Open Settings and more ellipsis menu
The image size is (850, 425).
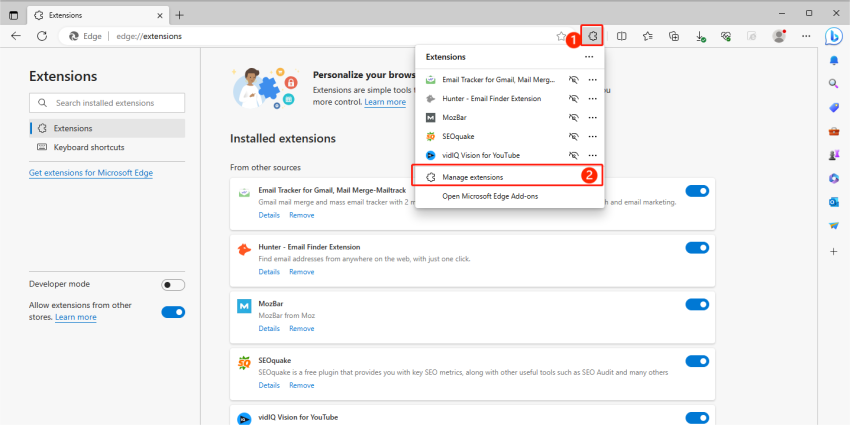[x=806, y=36]
